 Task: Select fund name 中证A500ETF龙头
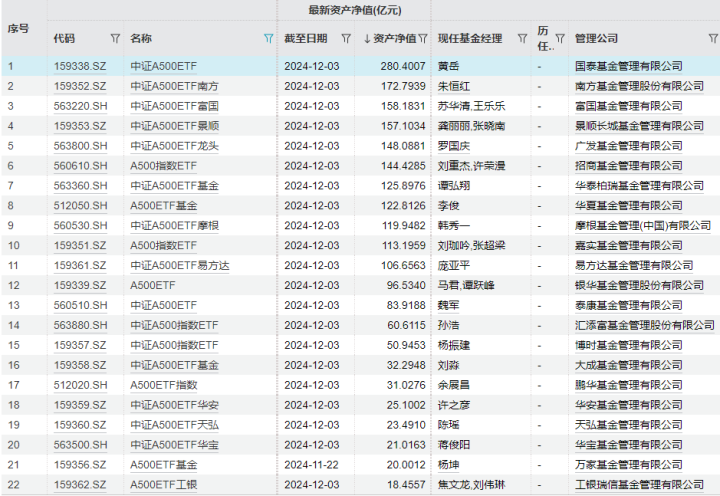174,146
